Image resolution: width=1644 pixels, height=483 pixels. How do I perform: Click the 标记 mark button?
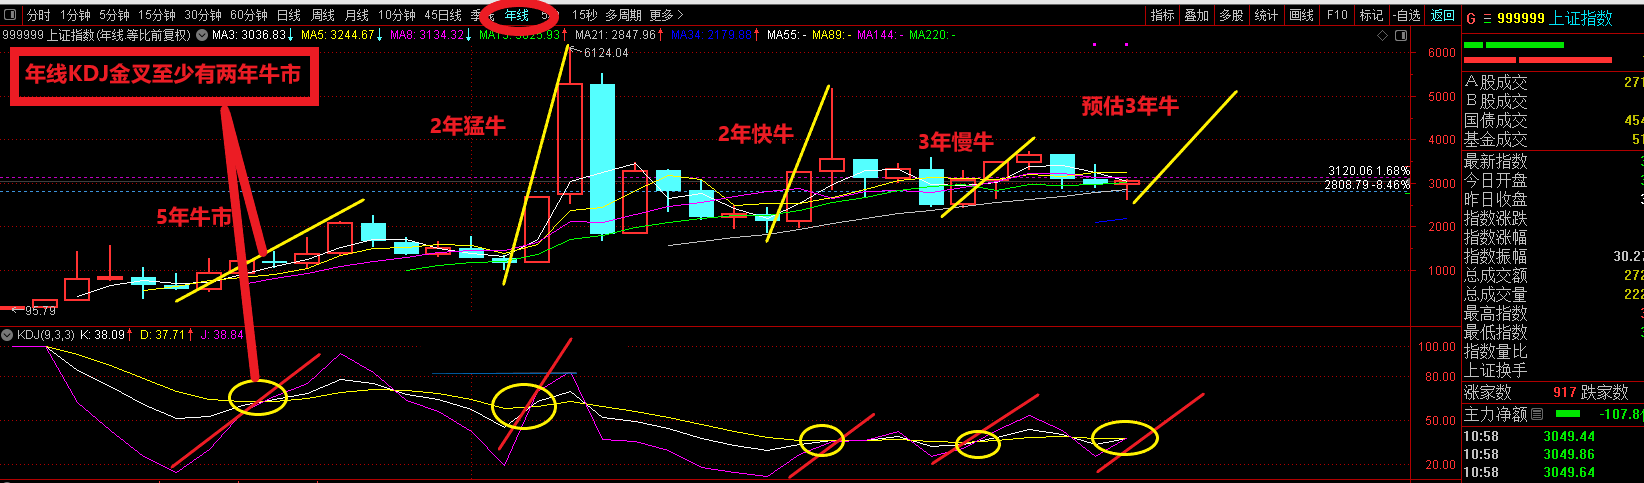[1371, 15]
